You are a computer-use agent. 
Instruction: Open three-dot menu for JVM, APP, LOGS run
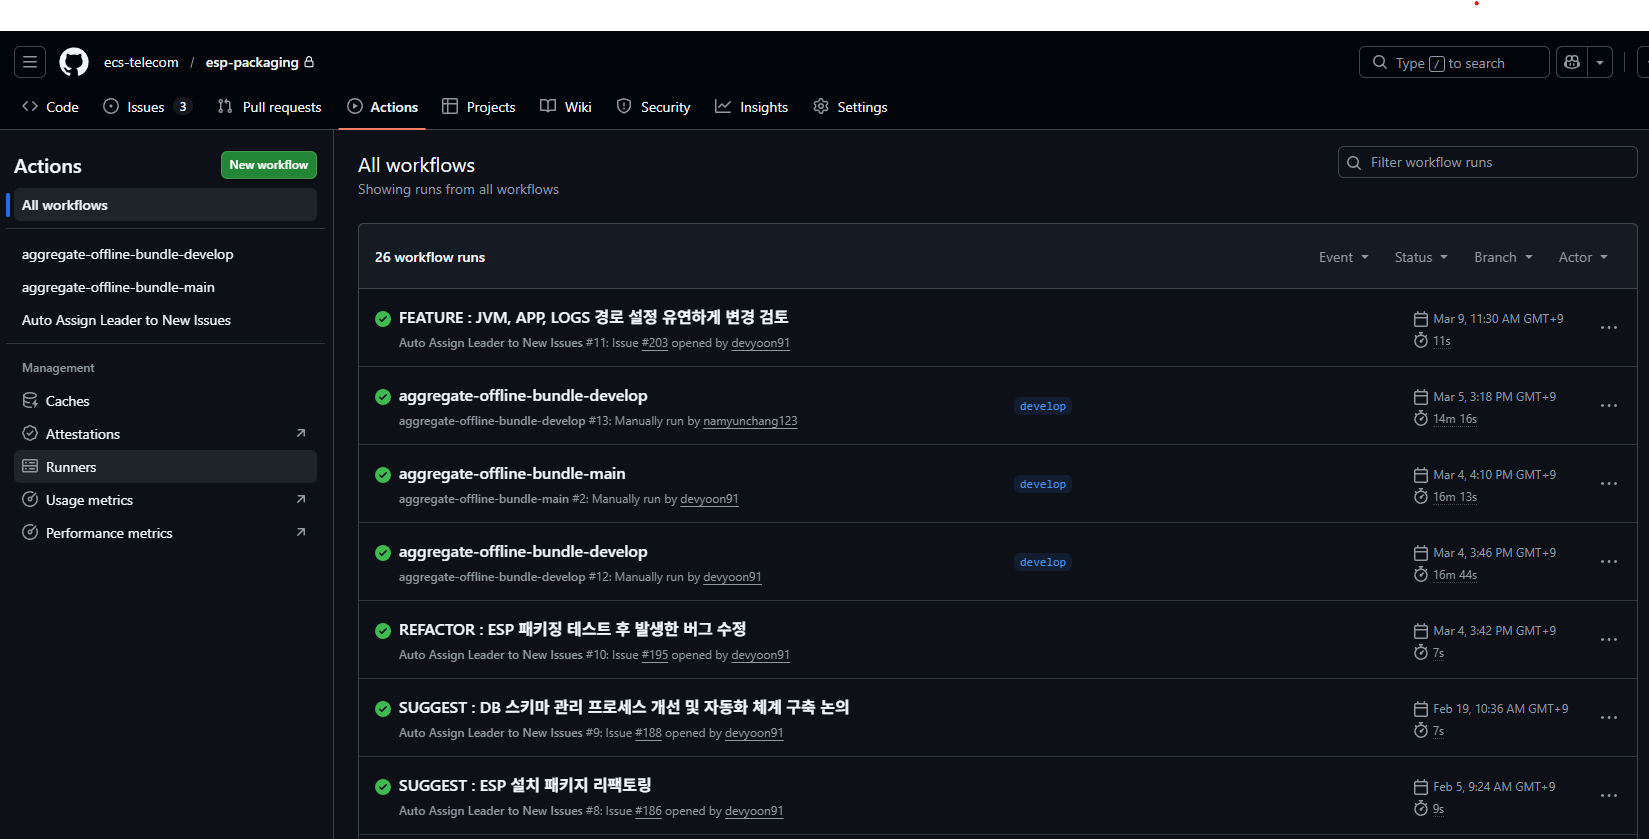[1608, 328]
